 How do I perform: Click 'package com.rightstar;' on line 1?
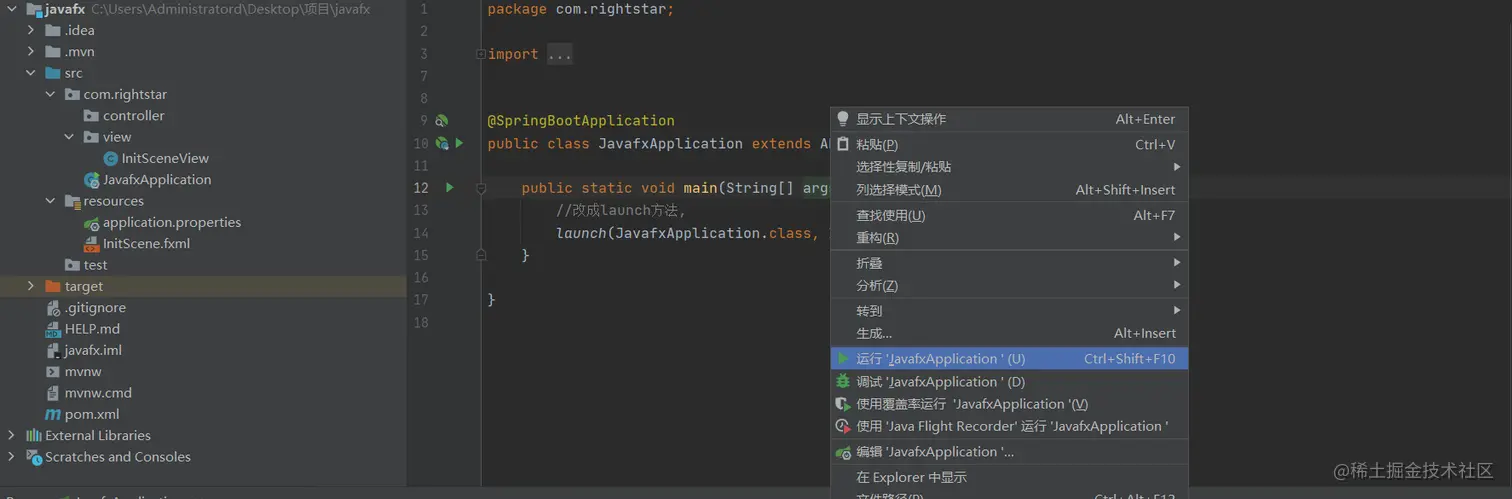click(581, 9)
